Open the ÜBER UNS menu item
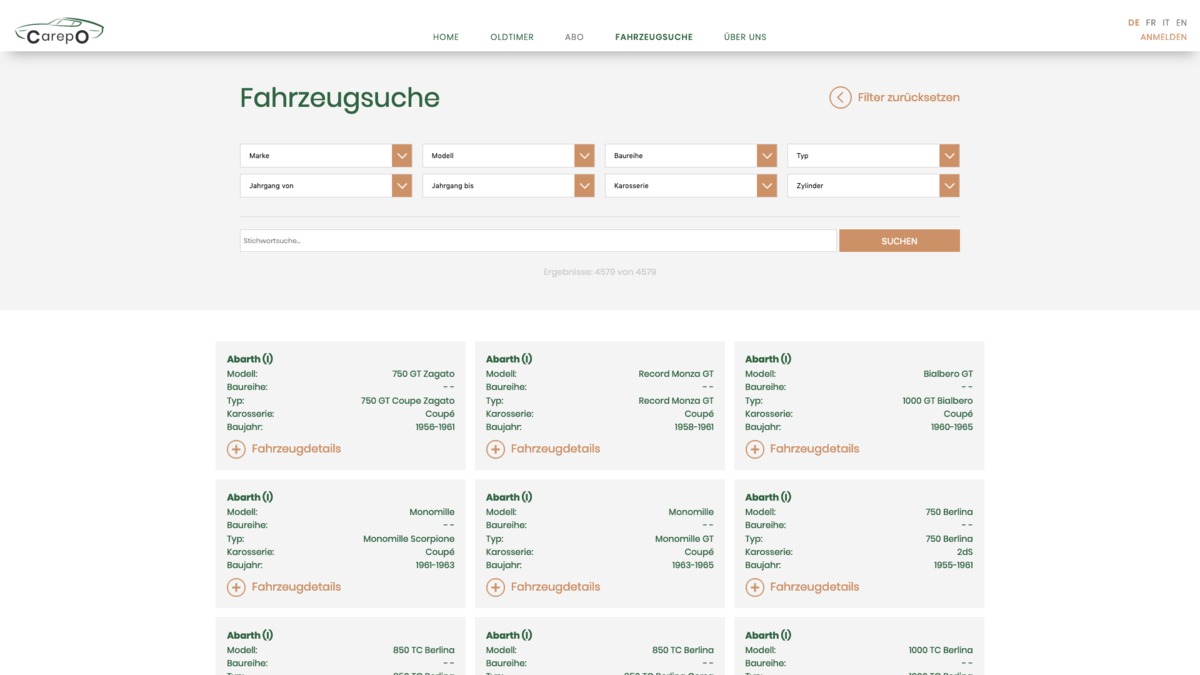Viewport: 1200px width, 675px height. click(745, 37)
